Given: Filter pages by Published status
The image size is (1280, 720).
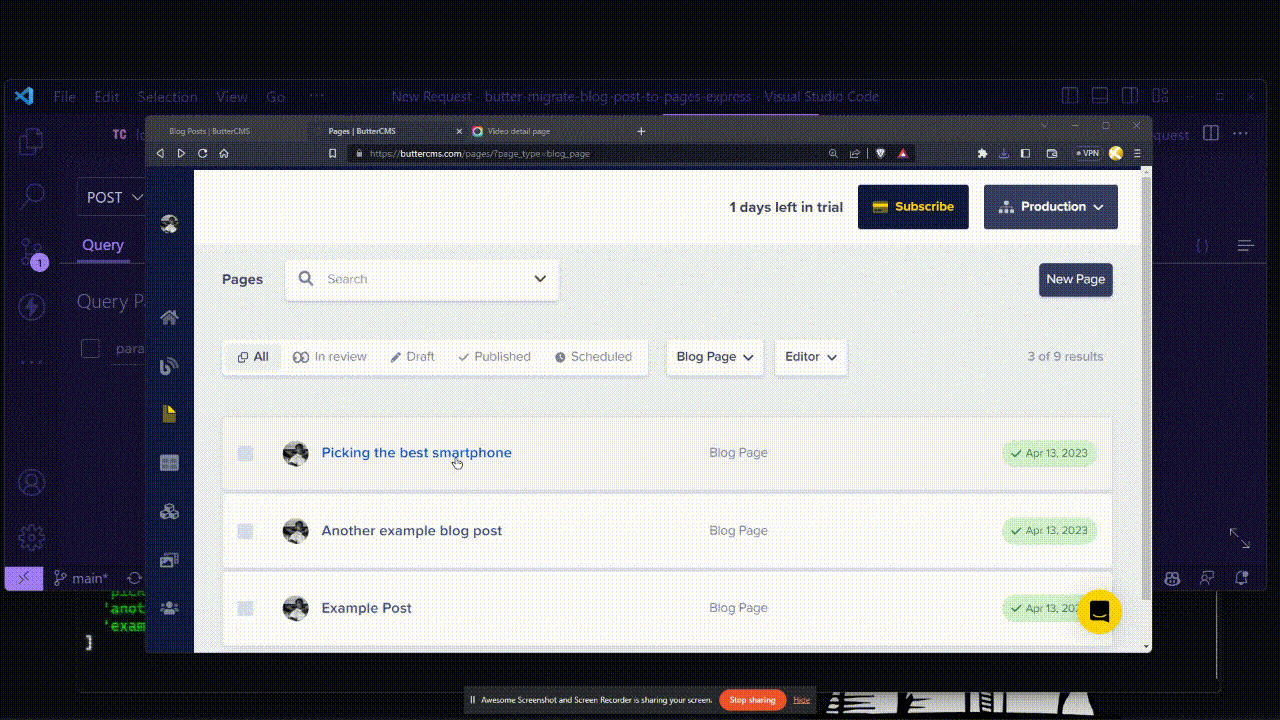Looking at the screenshot, I should coord(494,357).
